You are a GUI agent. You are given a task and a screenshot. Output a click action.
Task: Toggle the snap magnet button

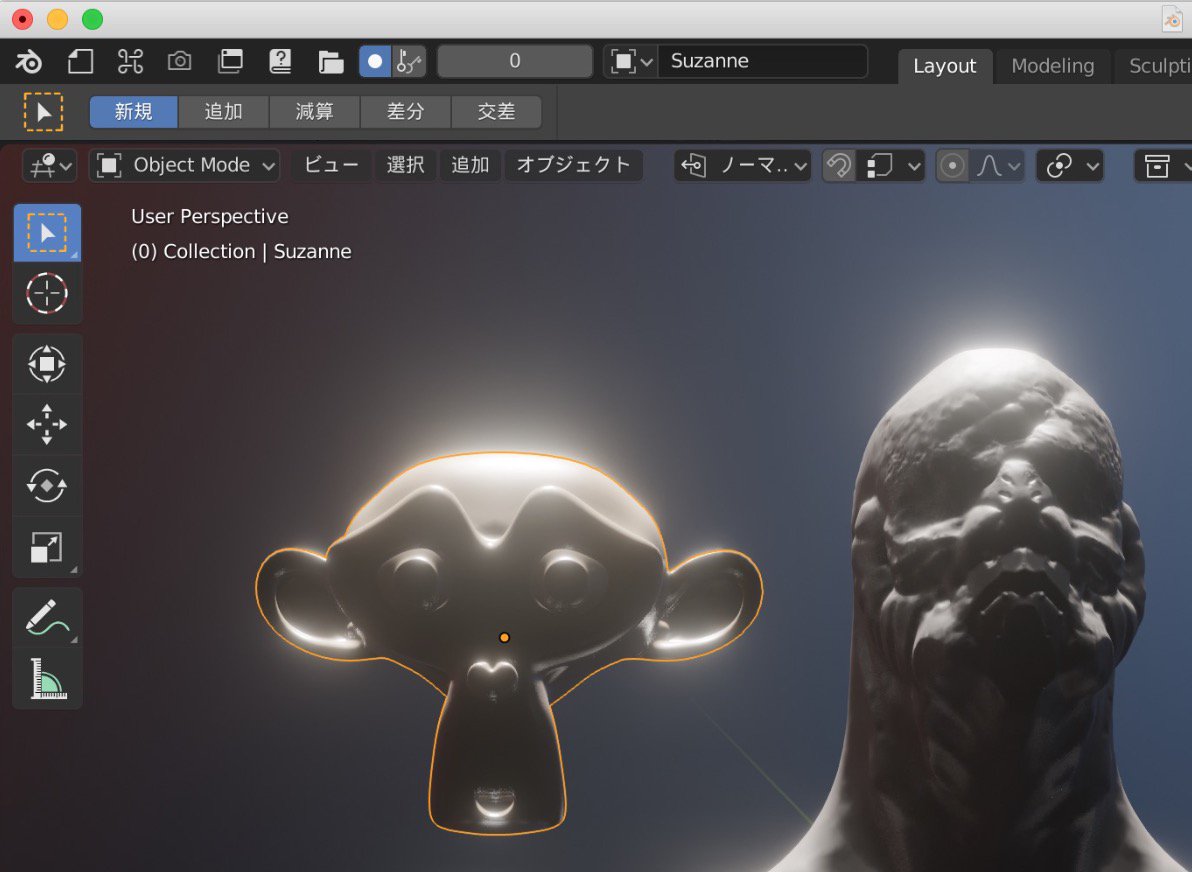839,165
